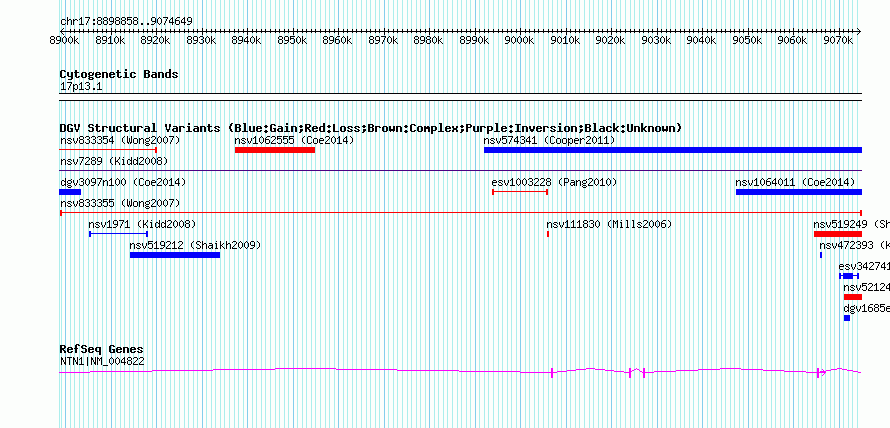Select the 9070k ruler label

pos(838,41)
